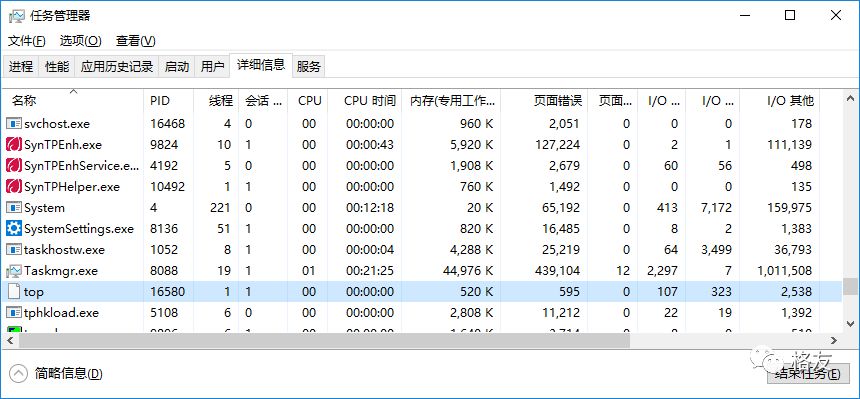The height and width of the screenshot is (399, 860).
Task: Click the 简略信息(D) link text
Action: (x=68, y=374)
